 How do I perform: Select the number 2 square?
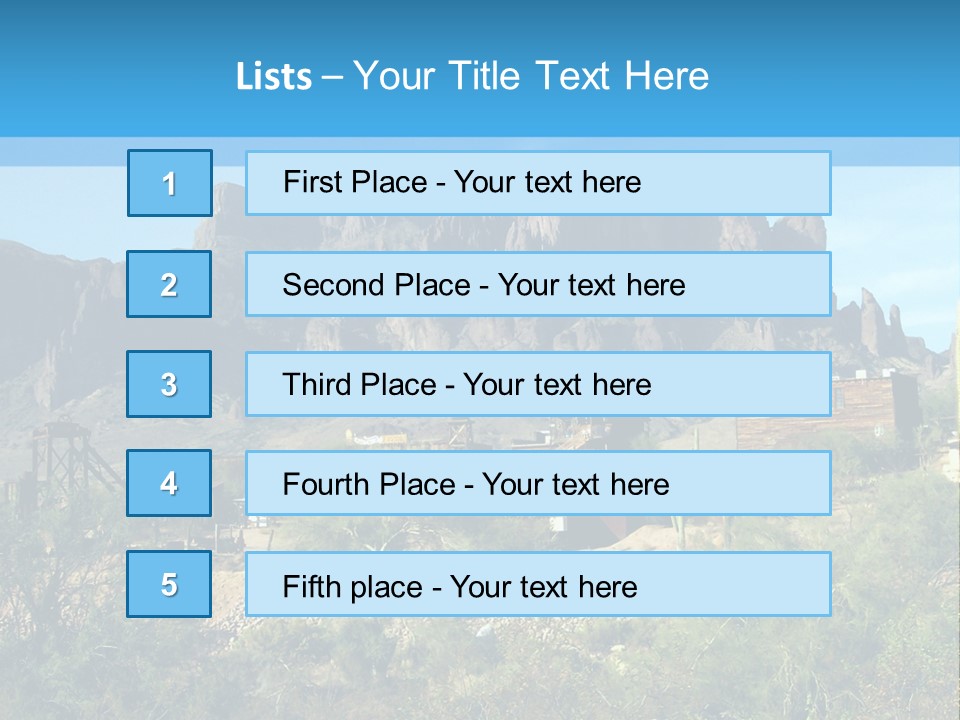[x=169, y=284]
